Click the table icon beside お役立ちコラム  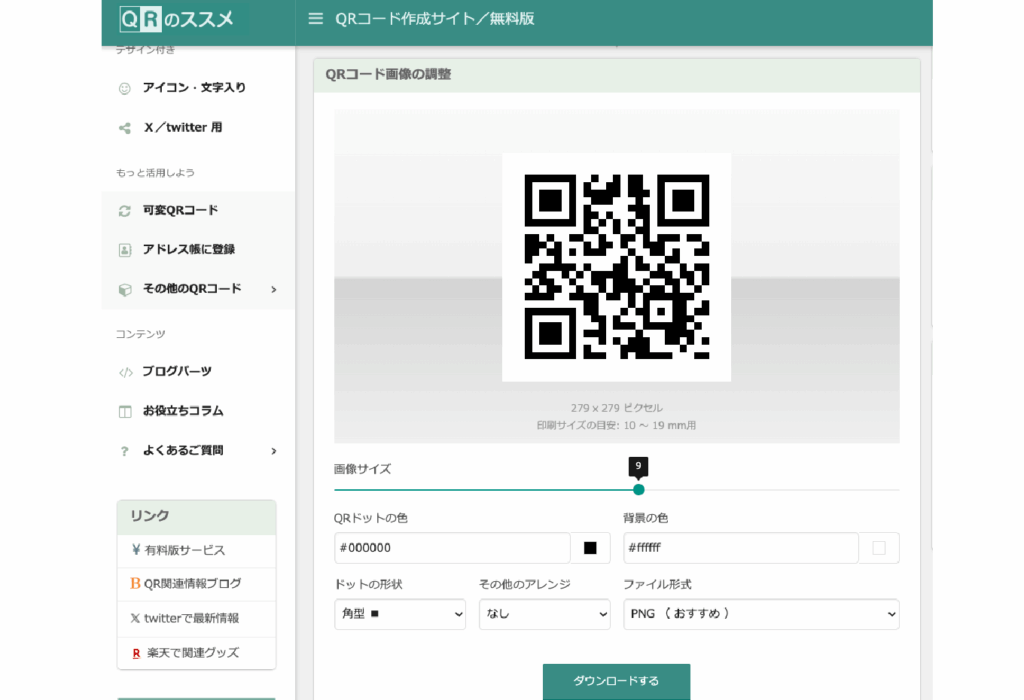(x=125, y=411)
